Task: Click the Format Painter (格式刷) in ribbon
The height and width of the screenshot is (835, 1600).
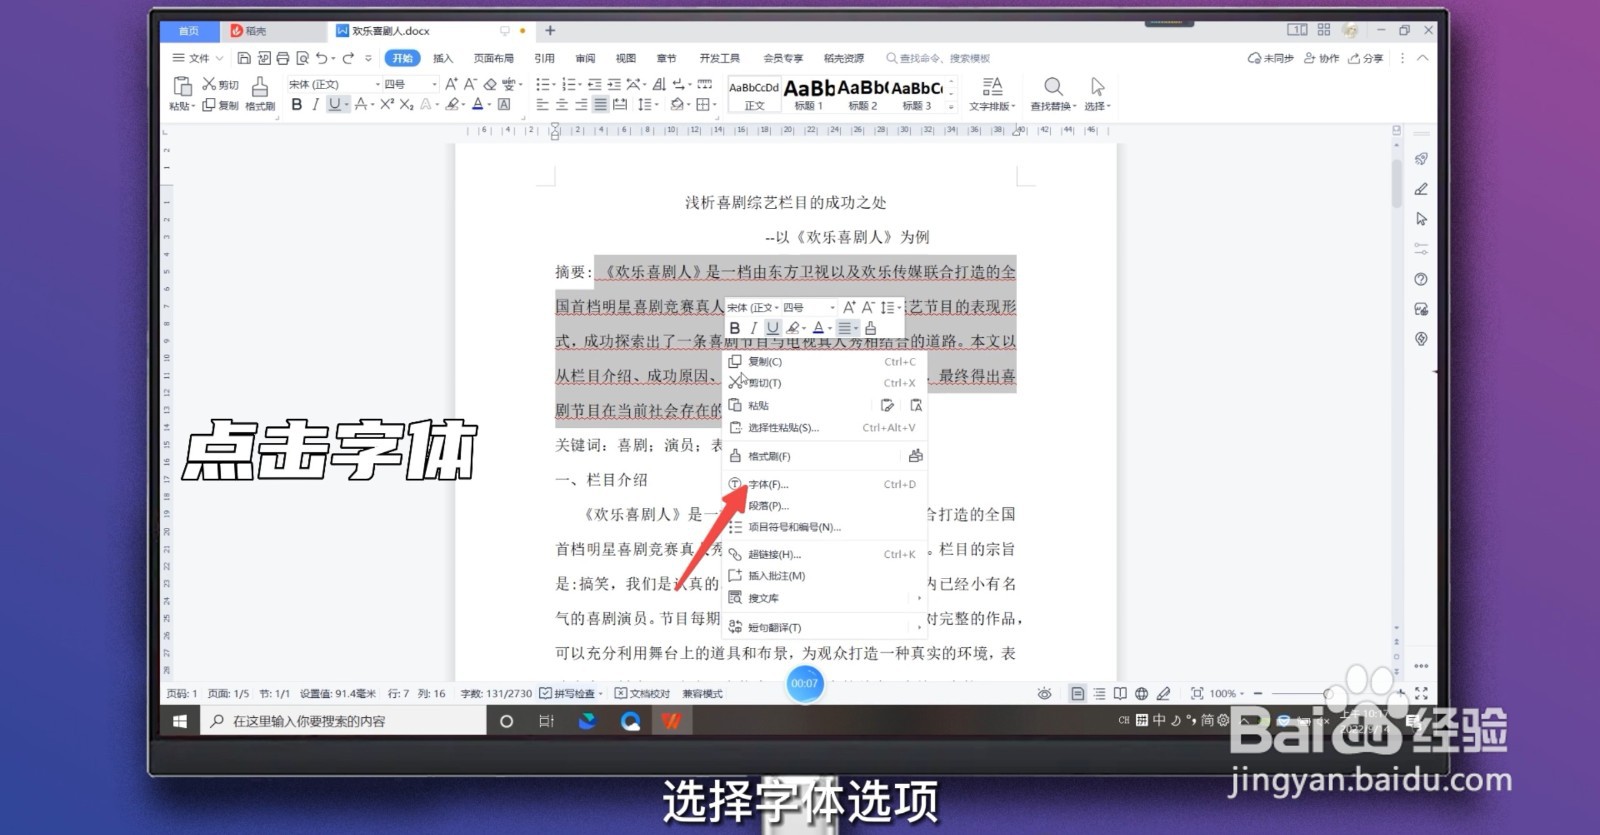Action: pos(260,93)
